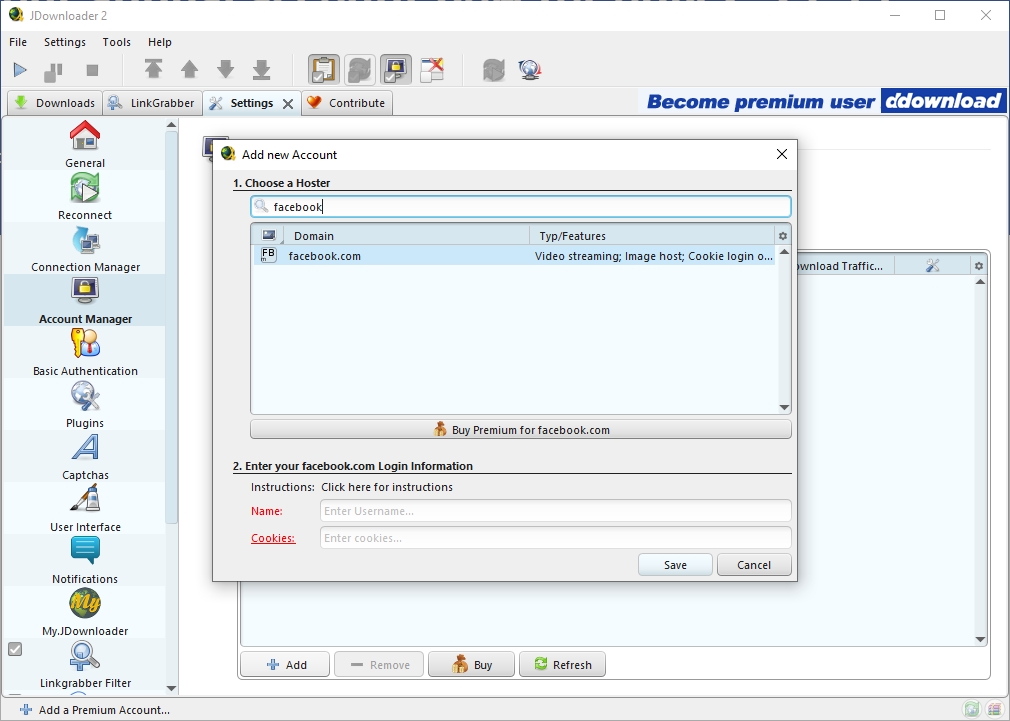
Task: Toggle clipboard observer toolbar button
Action: point(323,70)
